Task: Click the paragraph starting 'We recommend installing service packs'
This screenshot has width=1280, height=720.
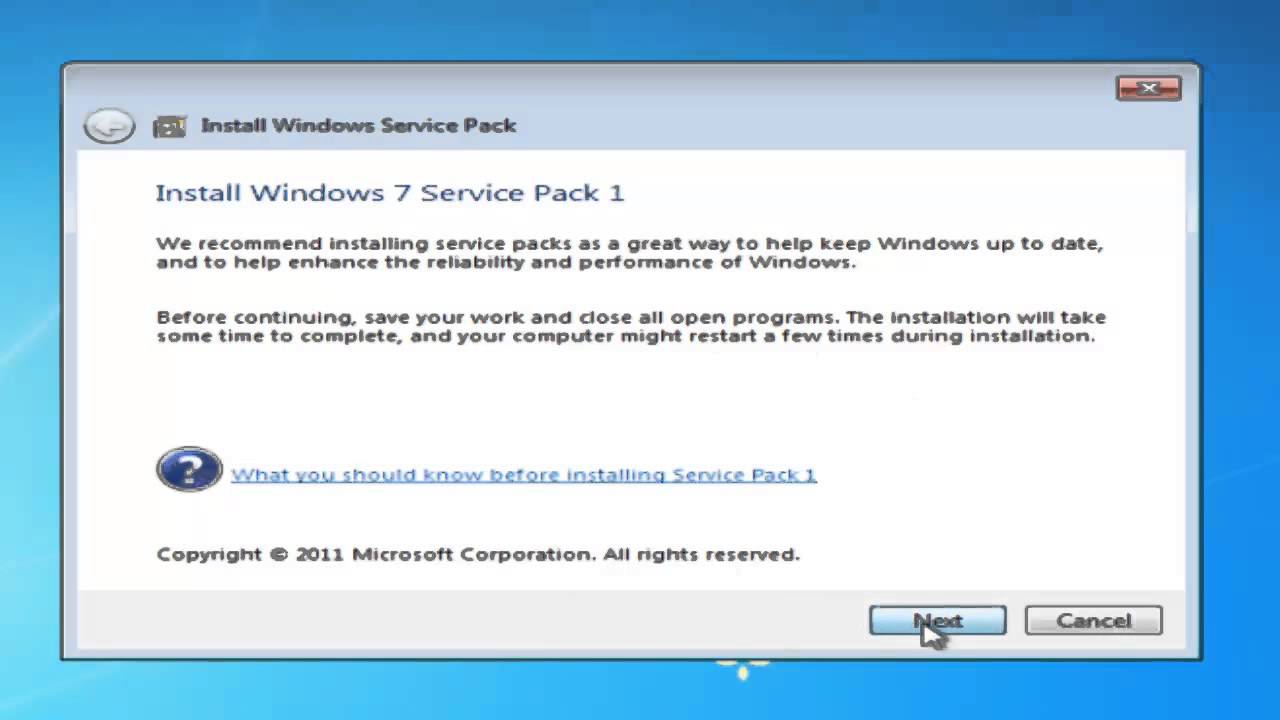Action: click(x=629, y=253)
